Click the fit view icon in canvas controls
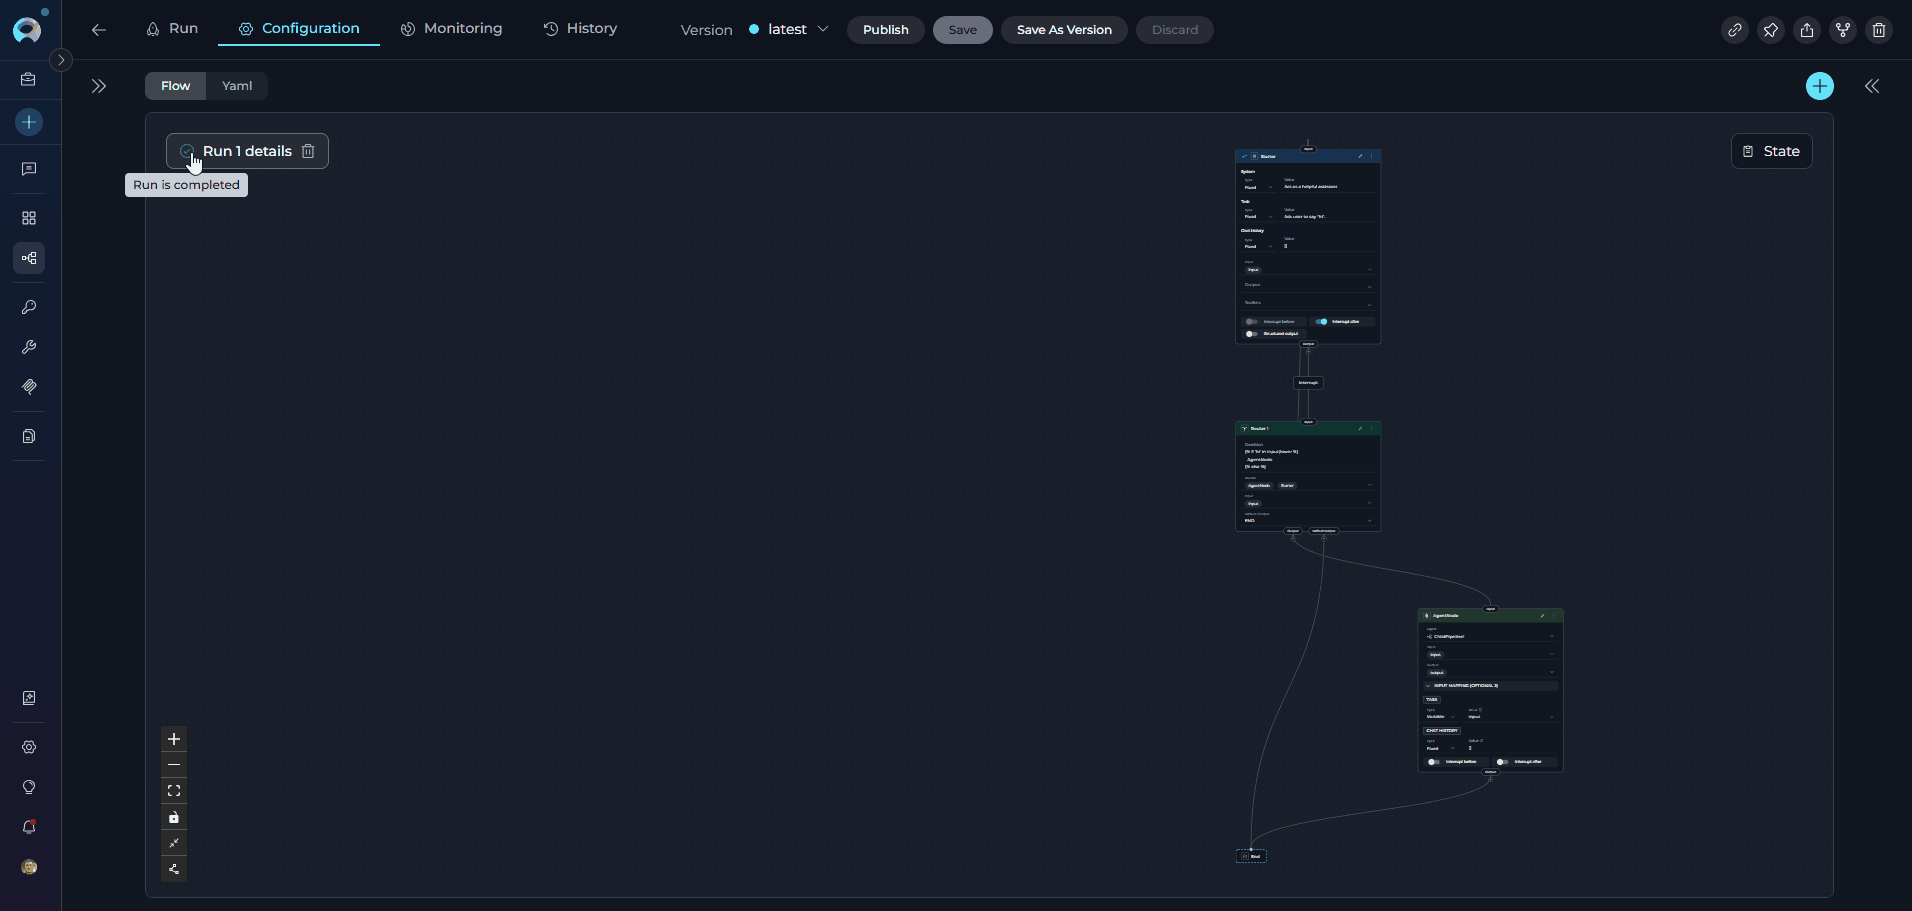 [174, 791]
